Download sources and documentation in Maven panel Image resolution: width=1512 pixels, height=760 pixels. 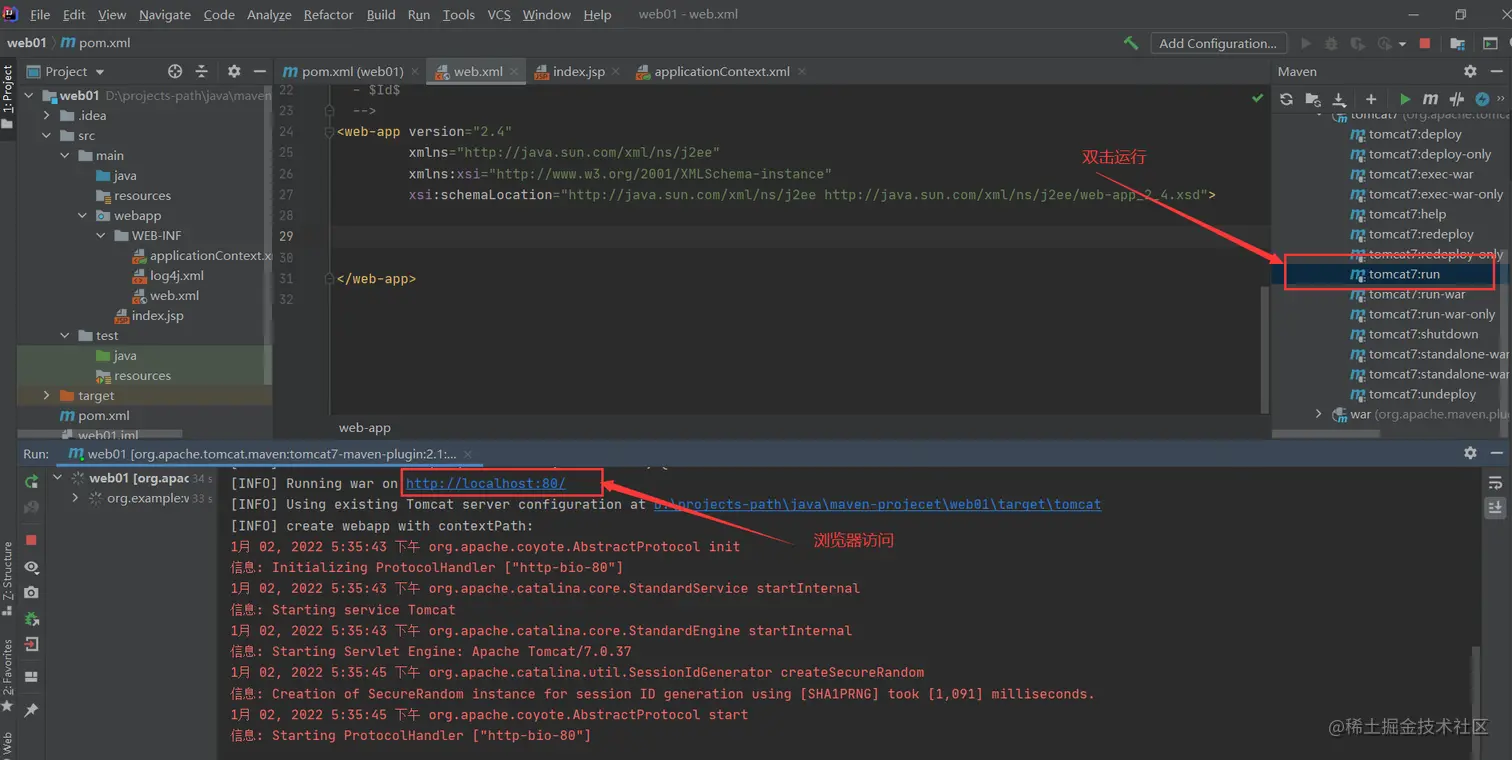[x=1339, y=99]
